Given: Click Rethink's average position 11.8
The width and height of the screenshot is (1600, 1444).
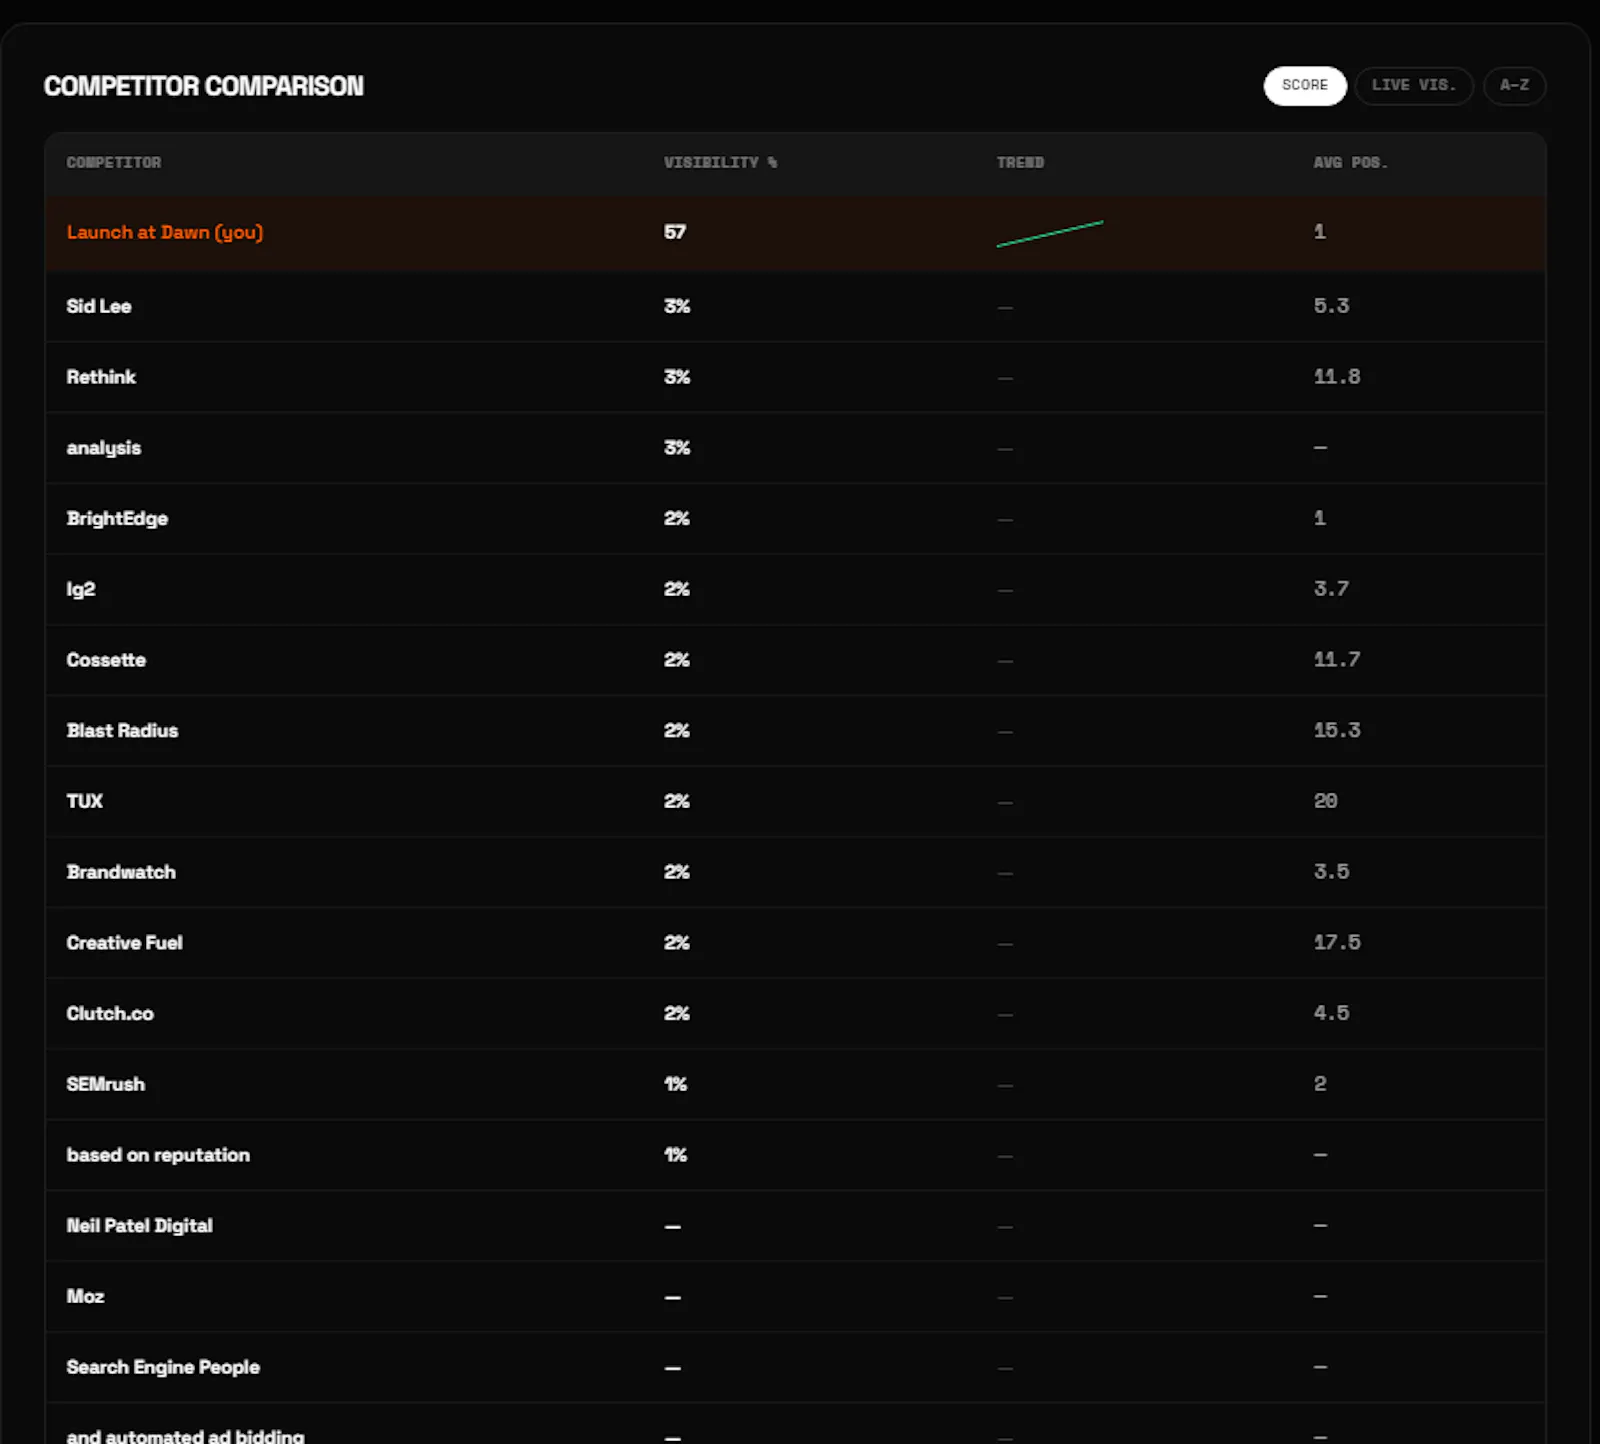Looking at the screenshot, I should [1337, 377].
